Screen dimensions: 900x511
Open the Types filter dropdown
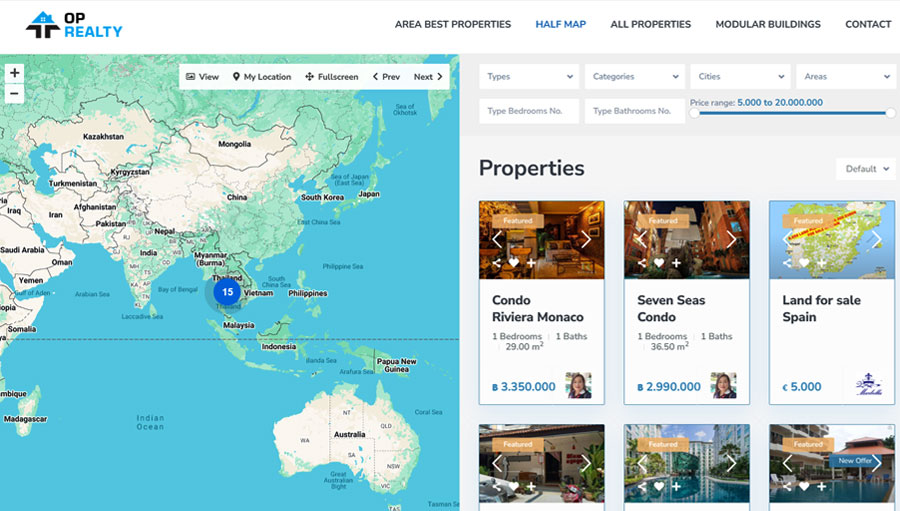(529, 77)
